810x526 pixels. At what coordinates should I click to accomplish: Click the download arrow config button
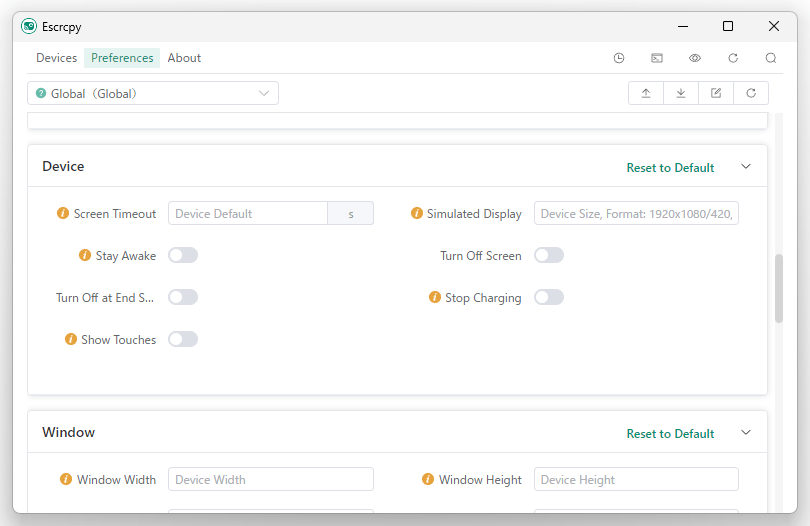(681, 93)
